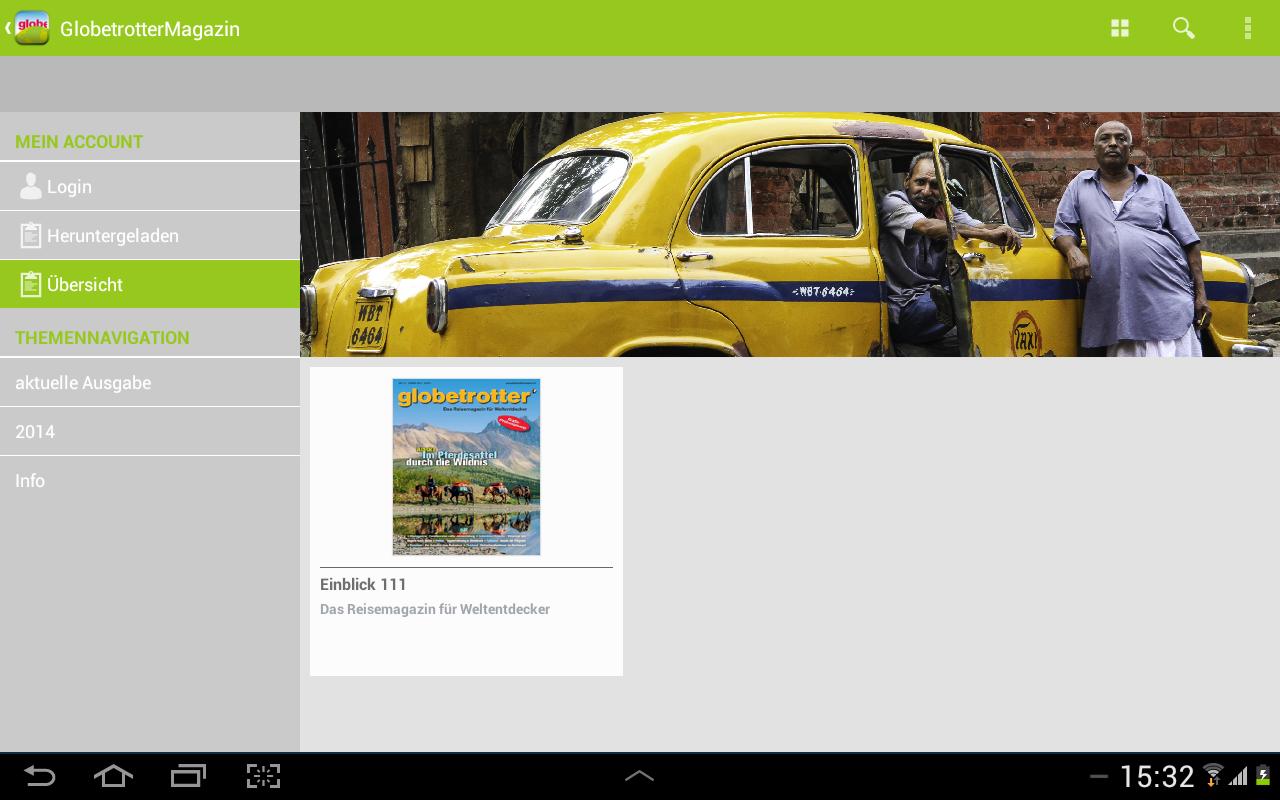This screenshot has width=1280, height=800.
Task: Click the Übersicht clipboard icon
Action: point(31,284)
